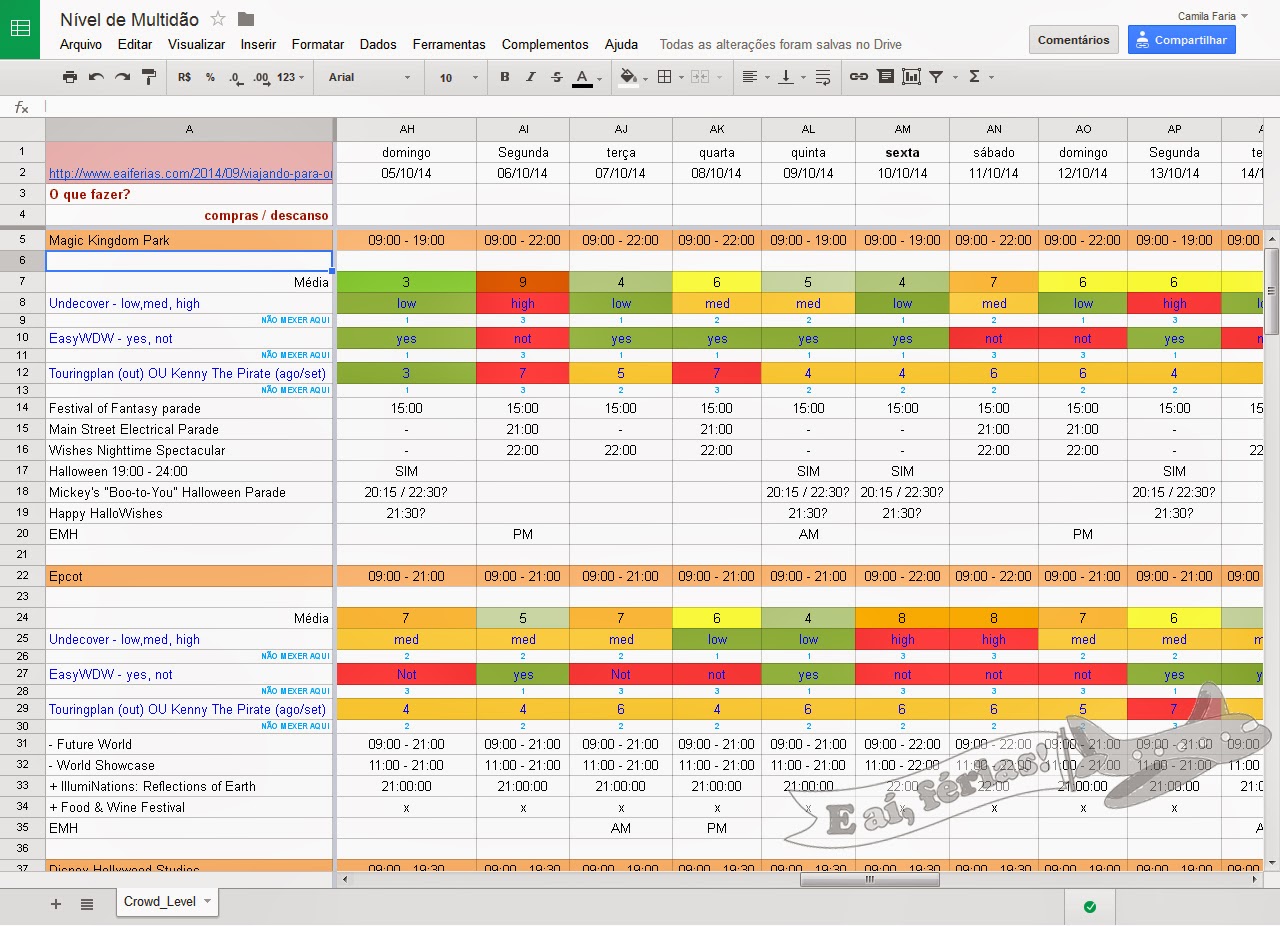Screen dimensions: 1280x926
Task: Expand the functions sigma dropdown arrow
Action: click(991, 78)
